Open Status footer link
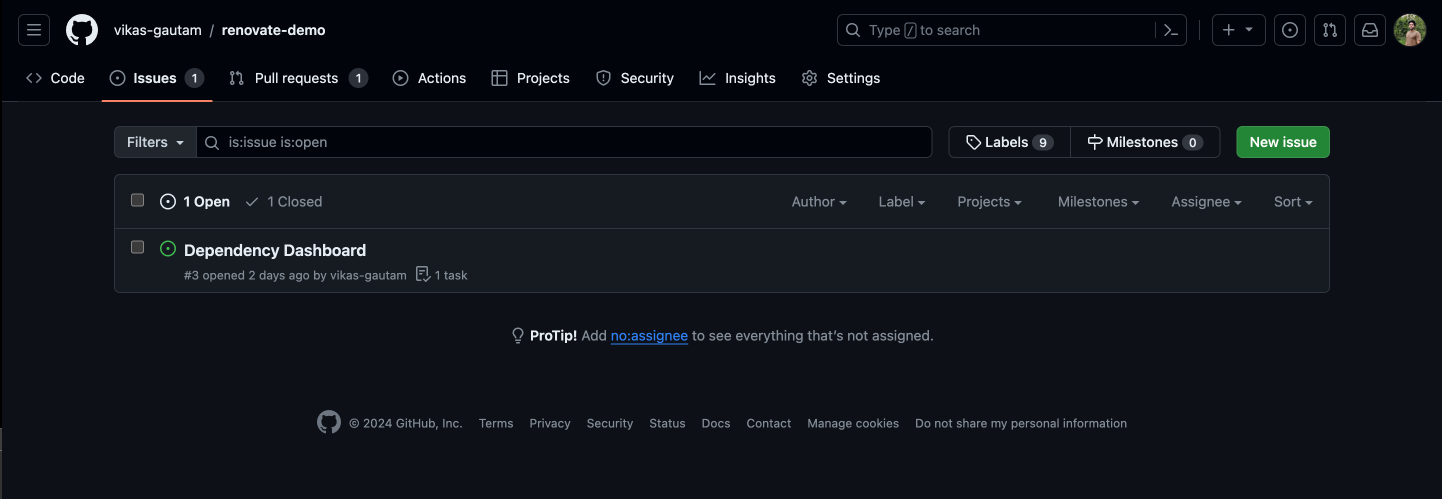 (667, 424)
